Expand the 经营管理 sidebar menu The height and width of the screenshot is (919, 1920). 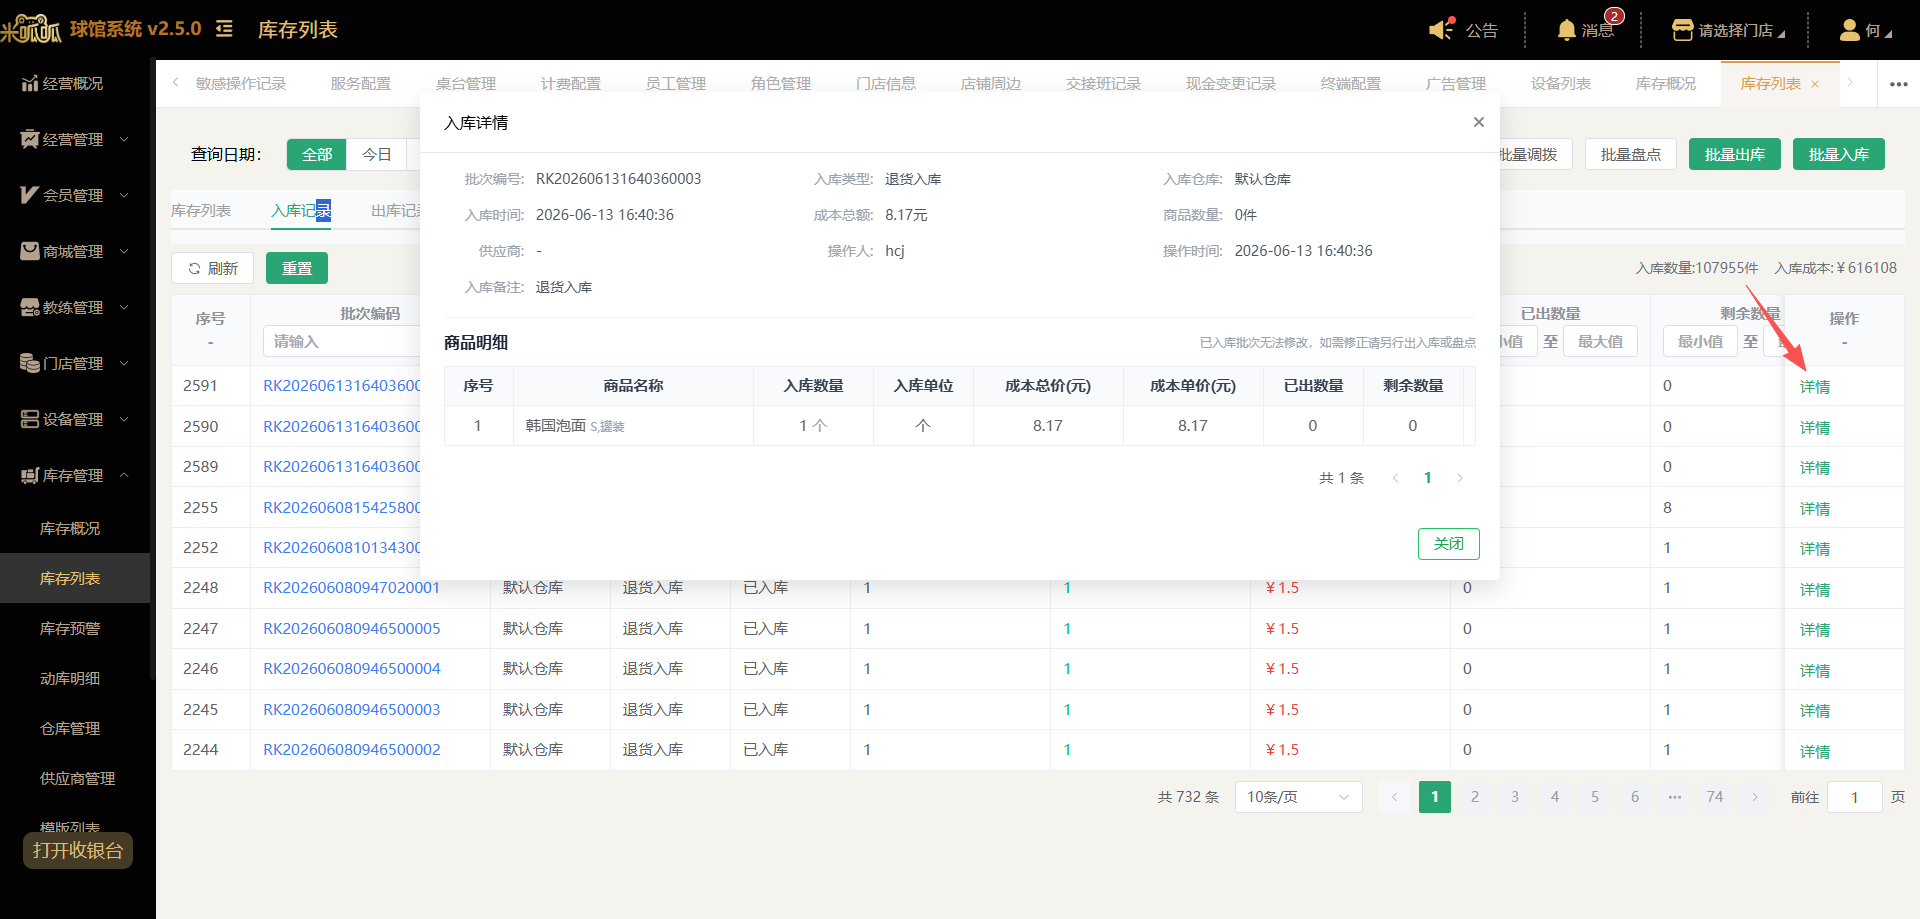[75, 140]
